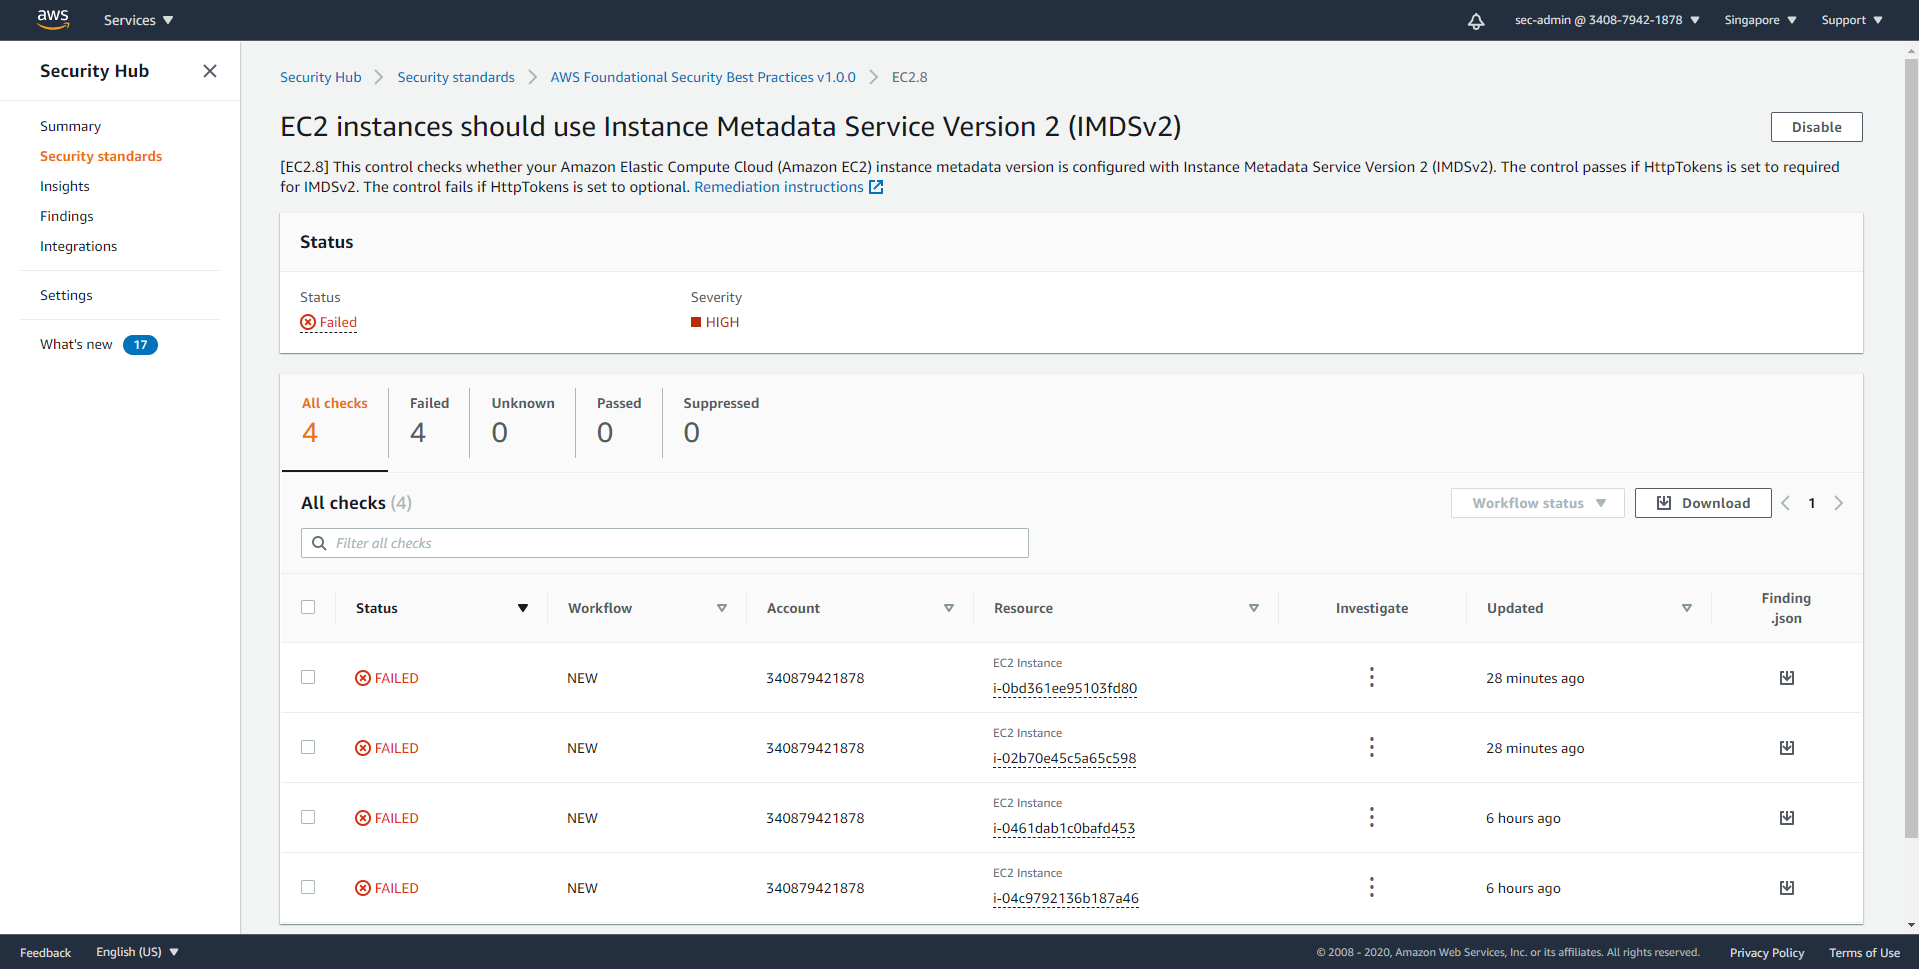
Task: Open Settings in sidebar
Action: tap(66, 295)
